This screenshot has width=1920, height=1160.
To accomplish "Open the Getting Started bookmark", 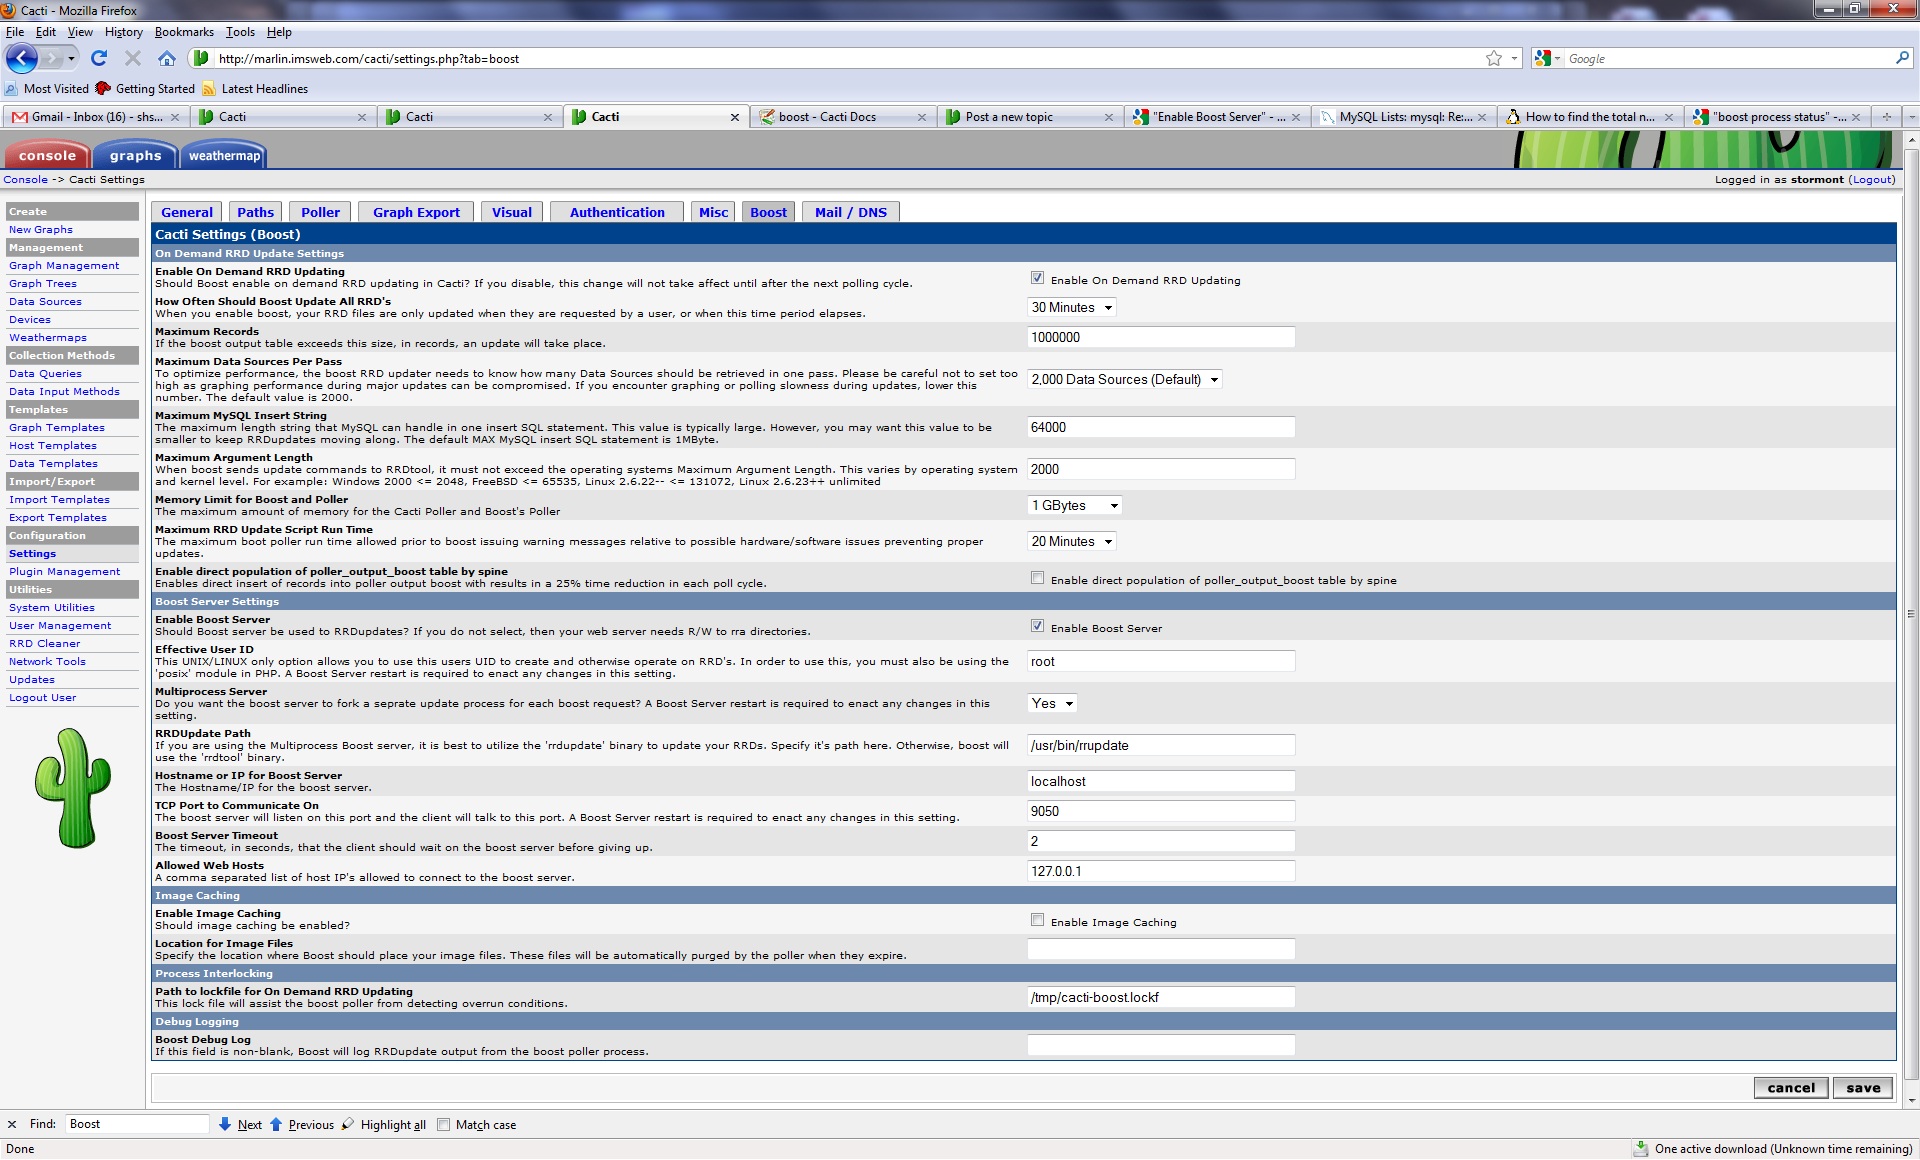I will [145, 89].
